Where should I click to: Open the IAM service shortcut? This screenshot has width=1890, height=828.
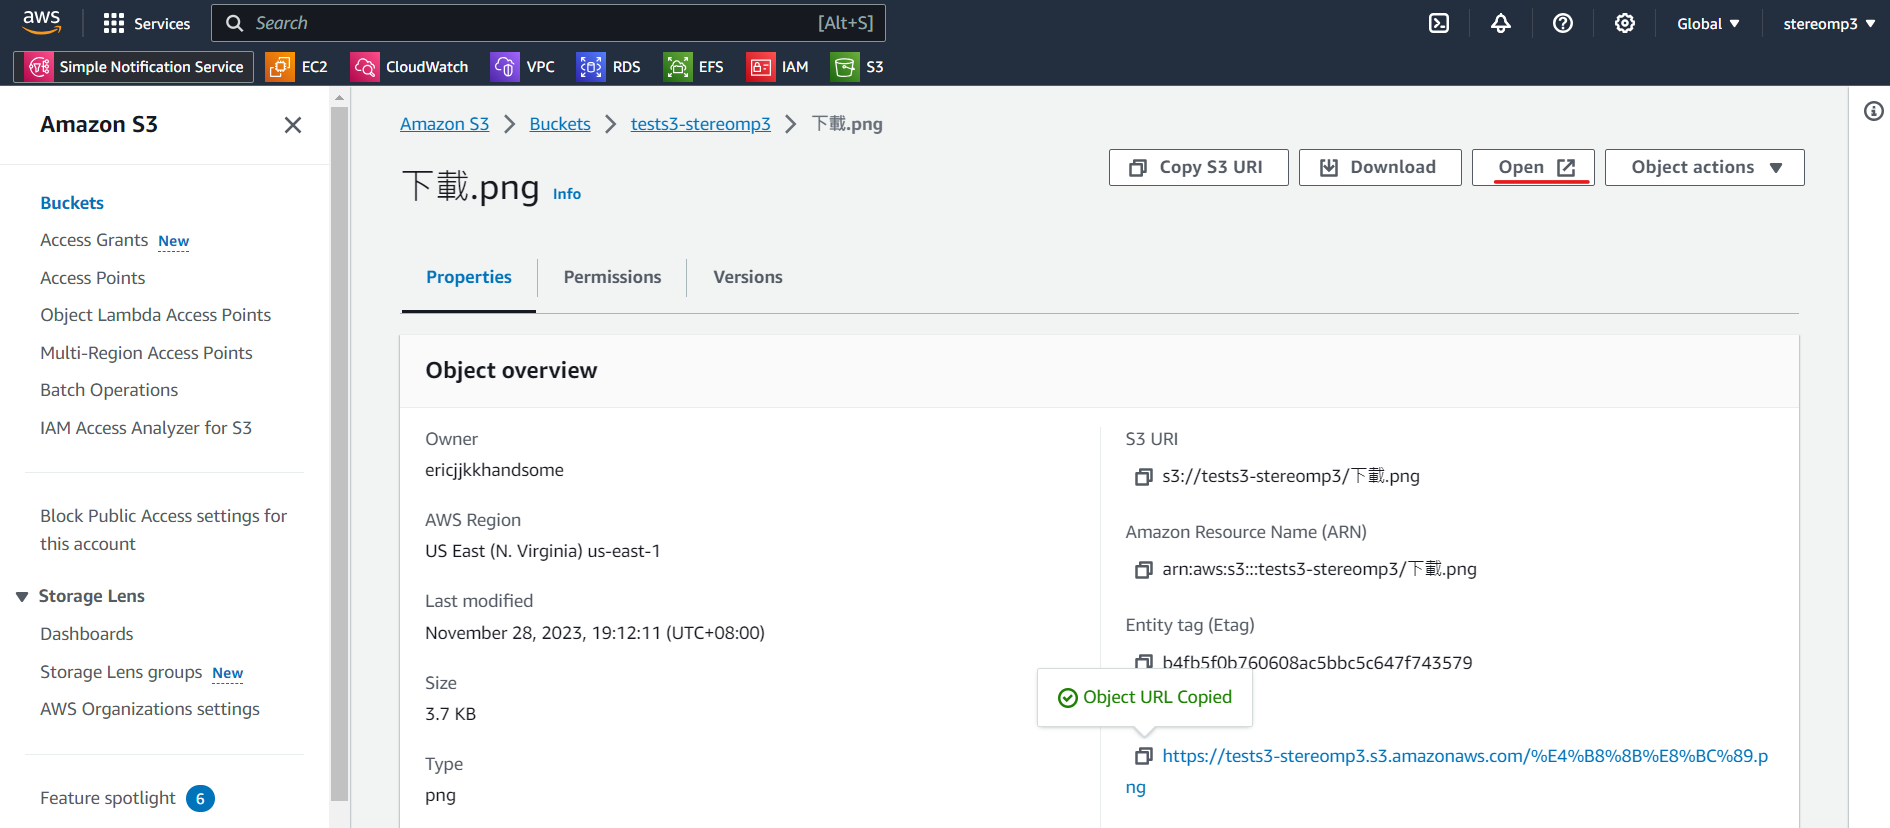tap(778, 67)
